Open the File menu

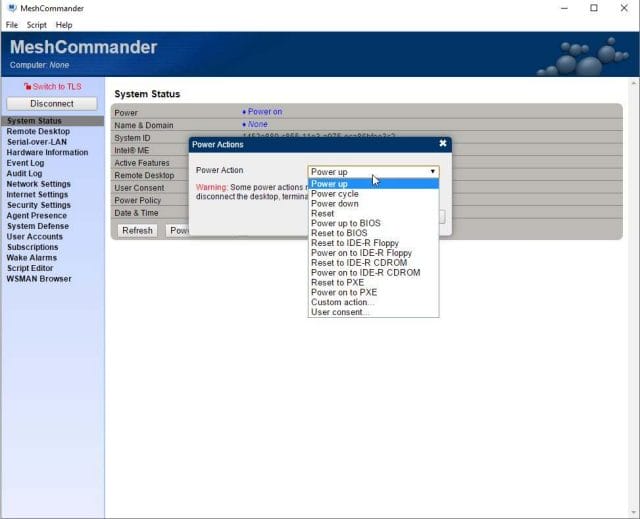coord(12,25)
